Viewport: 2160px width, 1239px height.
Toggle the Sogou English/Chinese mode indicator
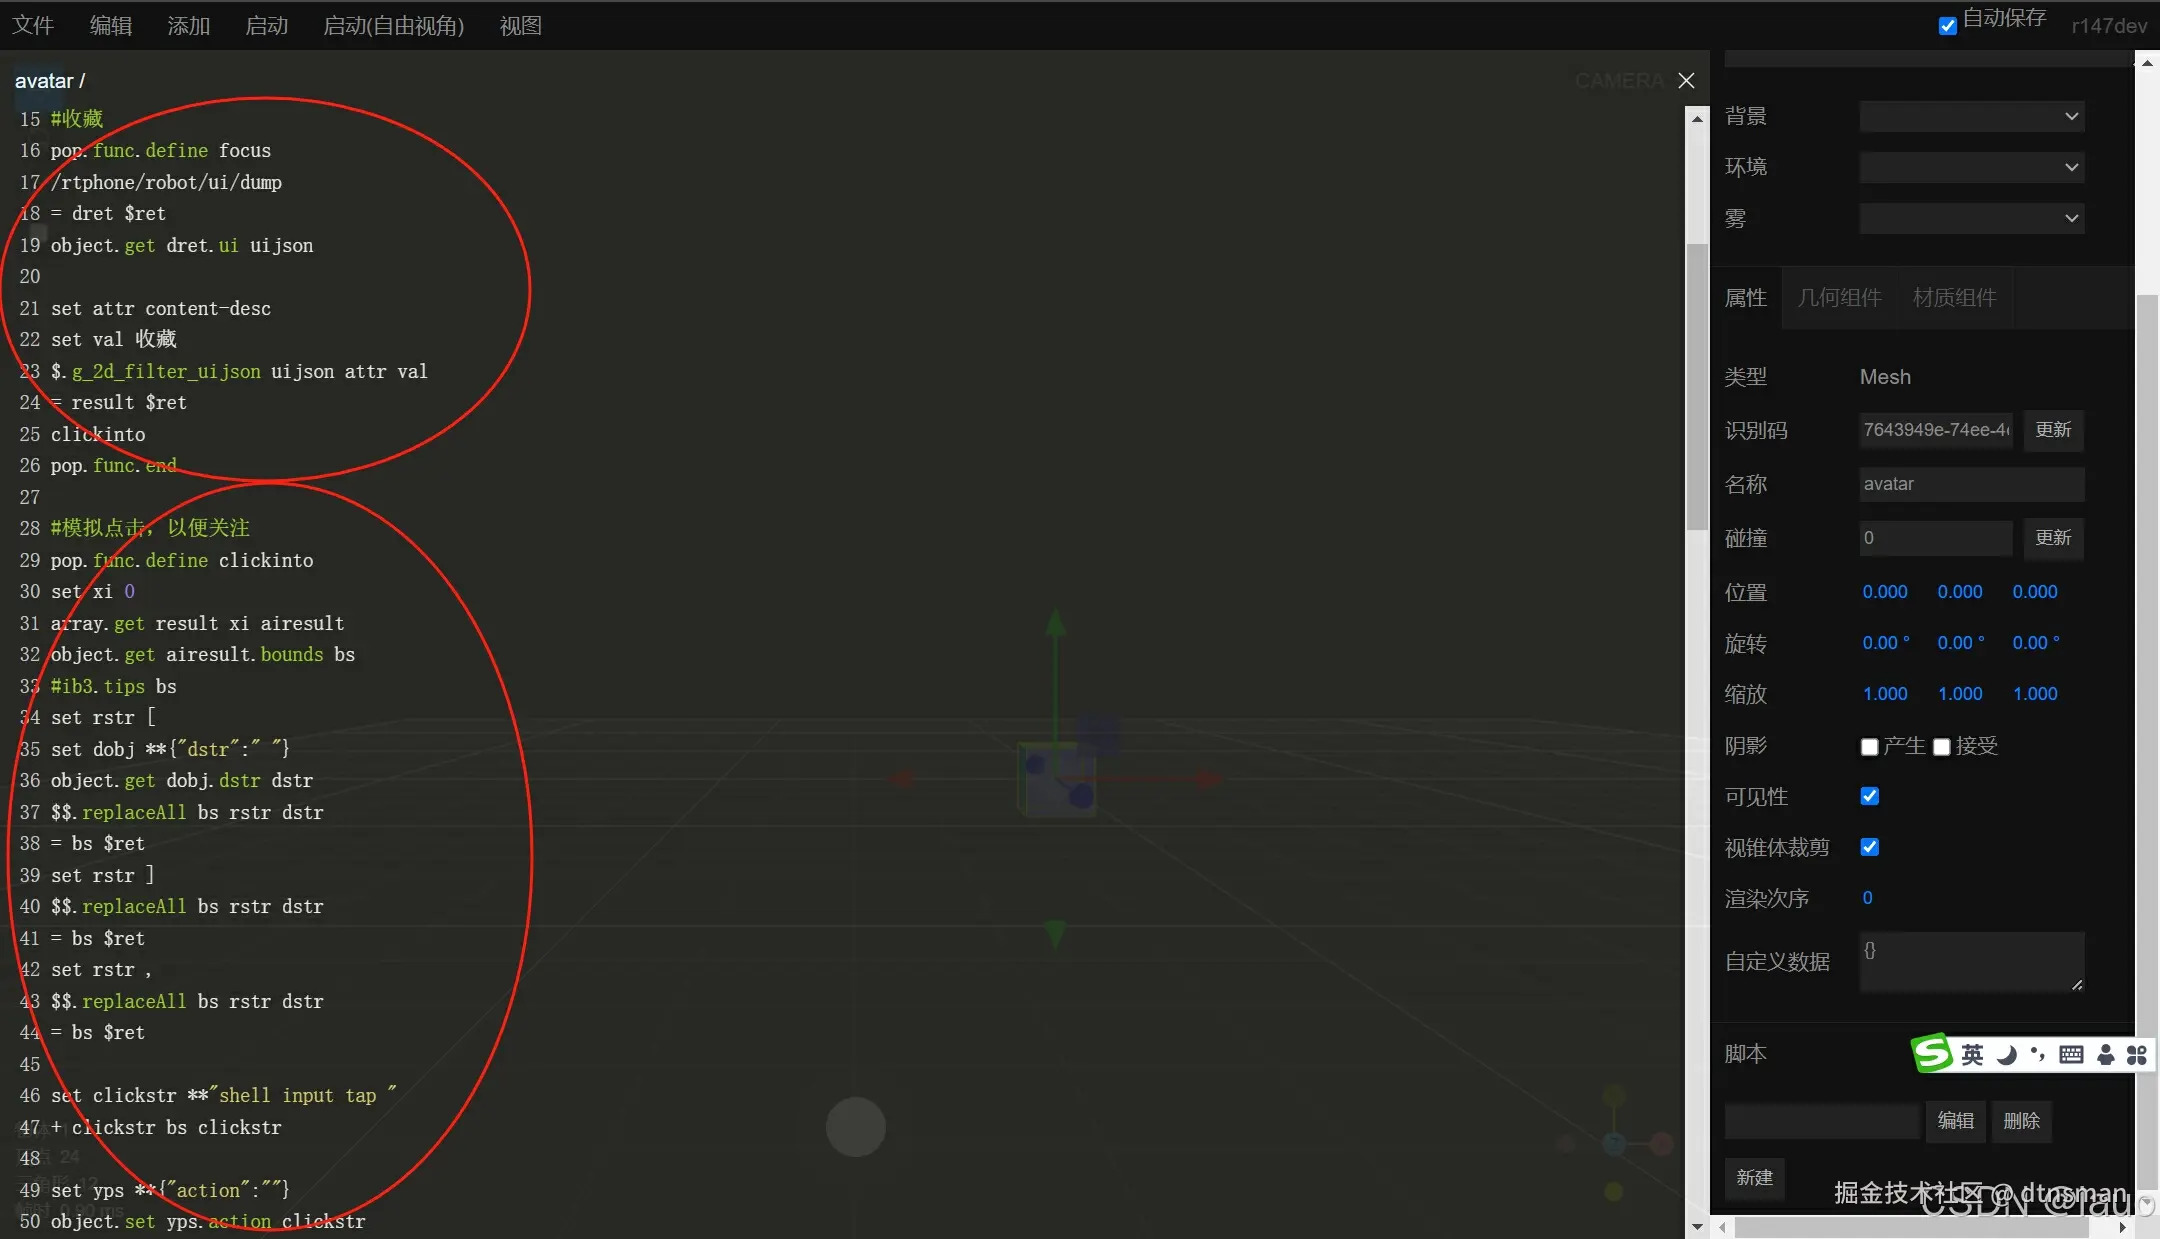pyautogui.click(x=1972, y=1055)
